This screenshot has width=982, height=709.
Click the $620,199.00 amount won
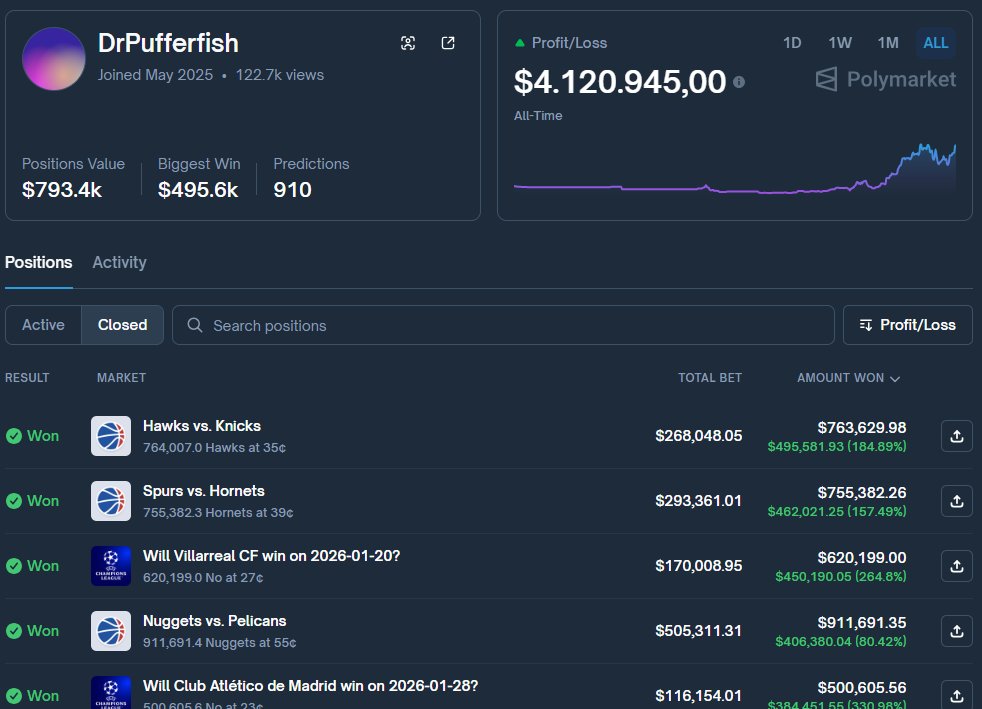[862, 558]
